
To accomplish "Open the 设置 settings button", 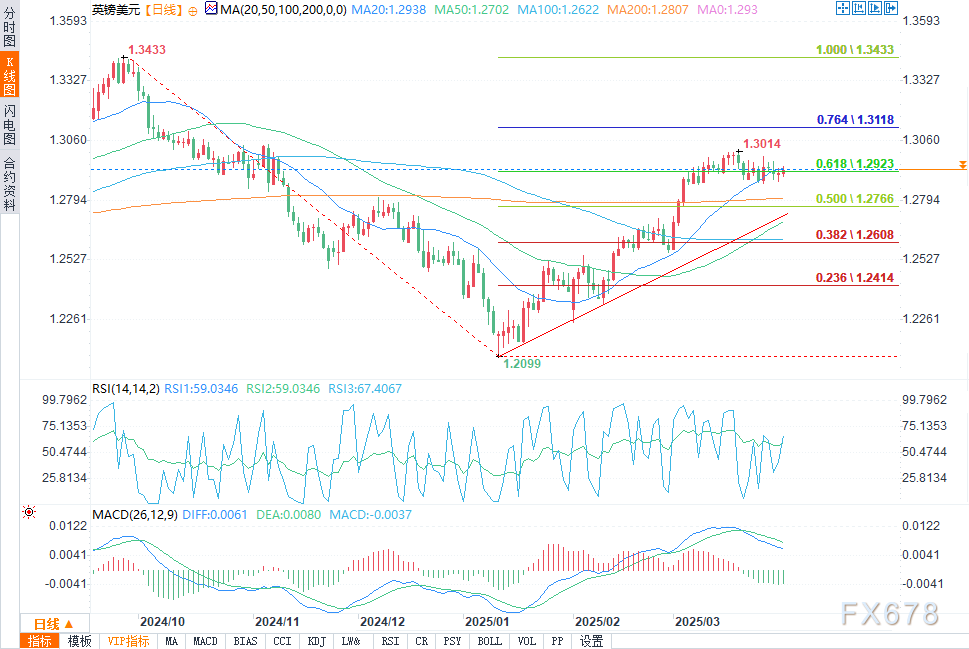I will click(591, 641).
